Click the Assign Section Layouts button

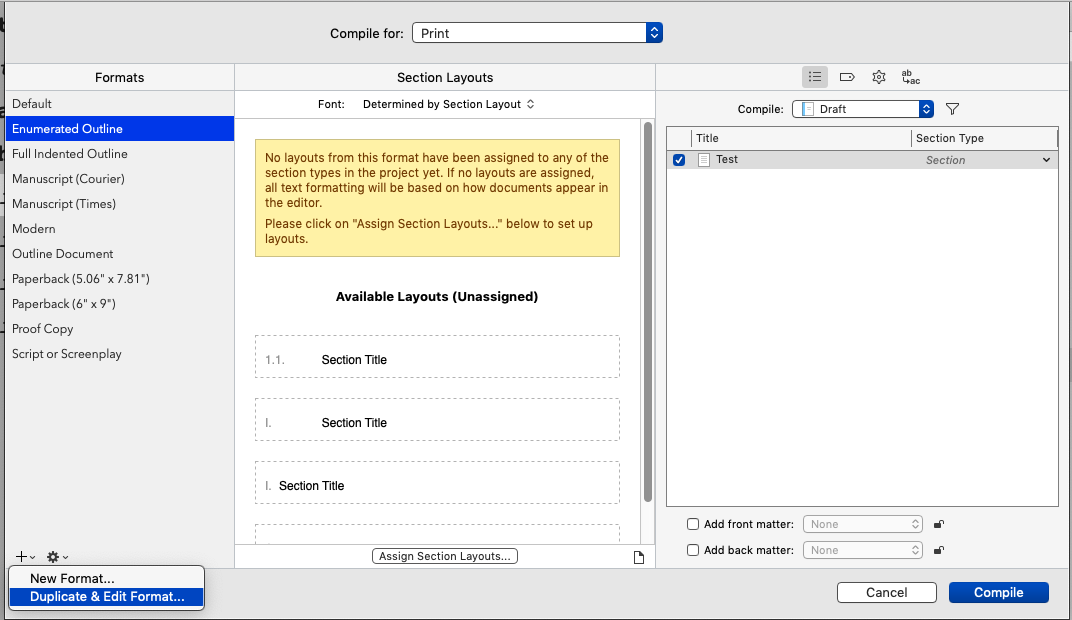click(445, 556)
